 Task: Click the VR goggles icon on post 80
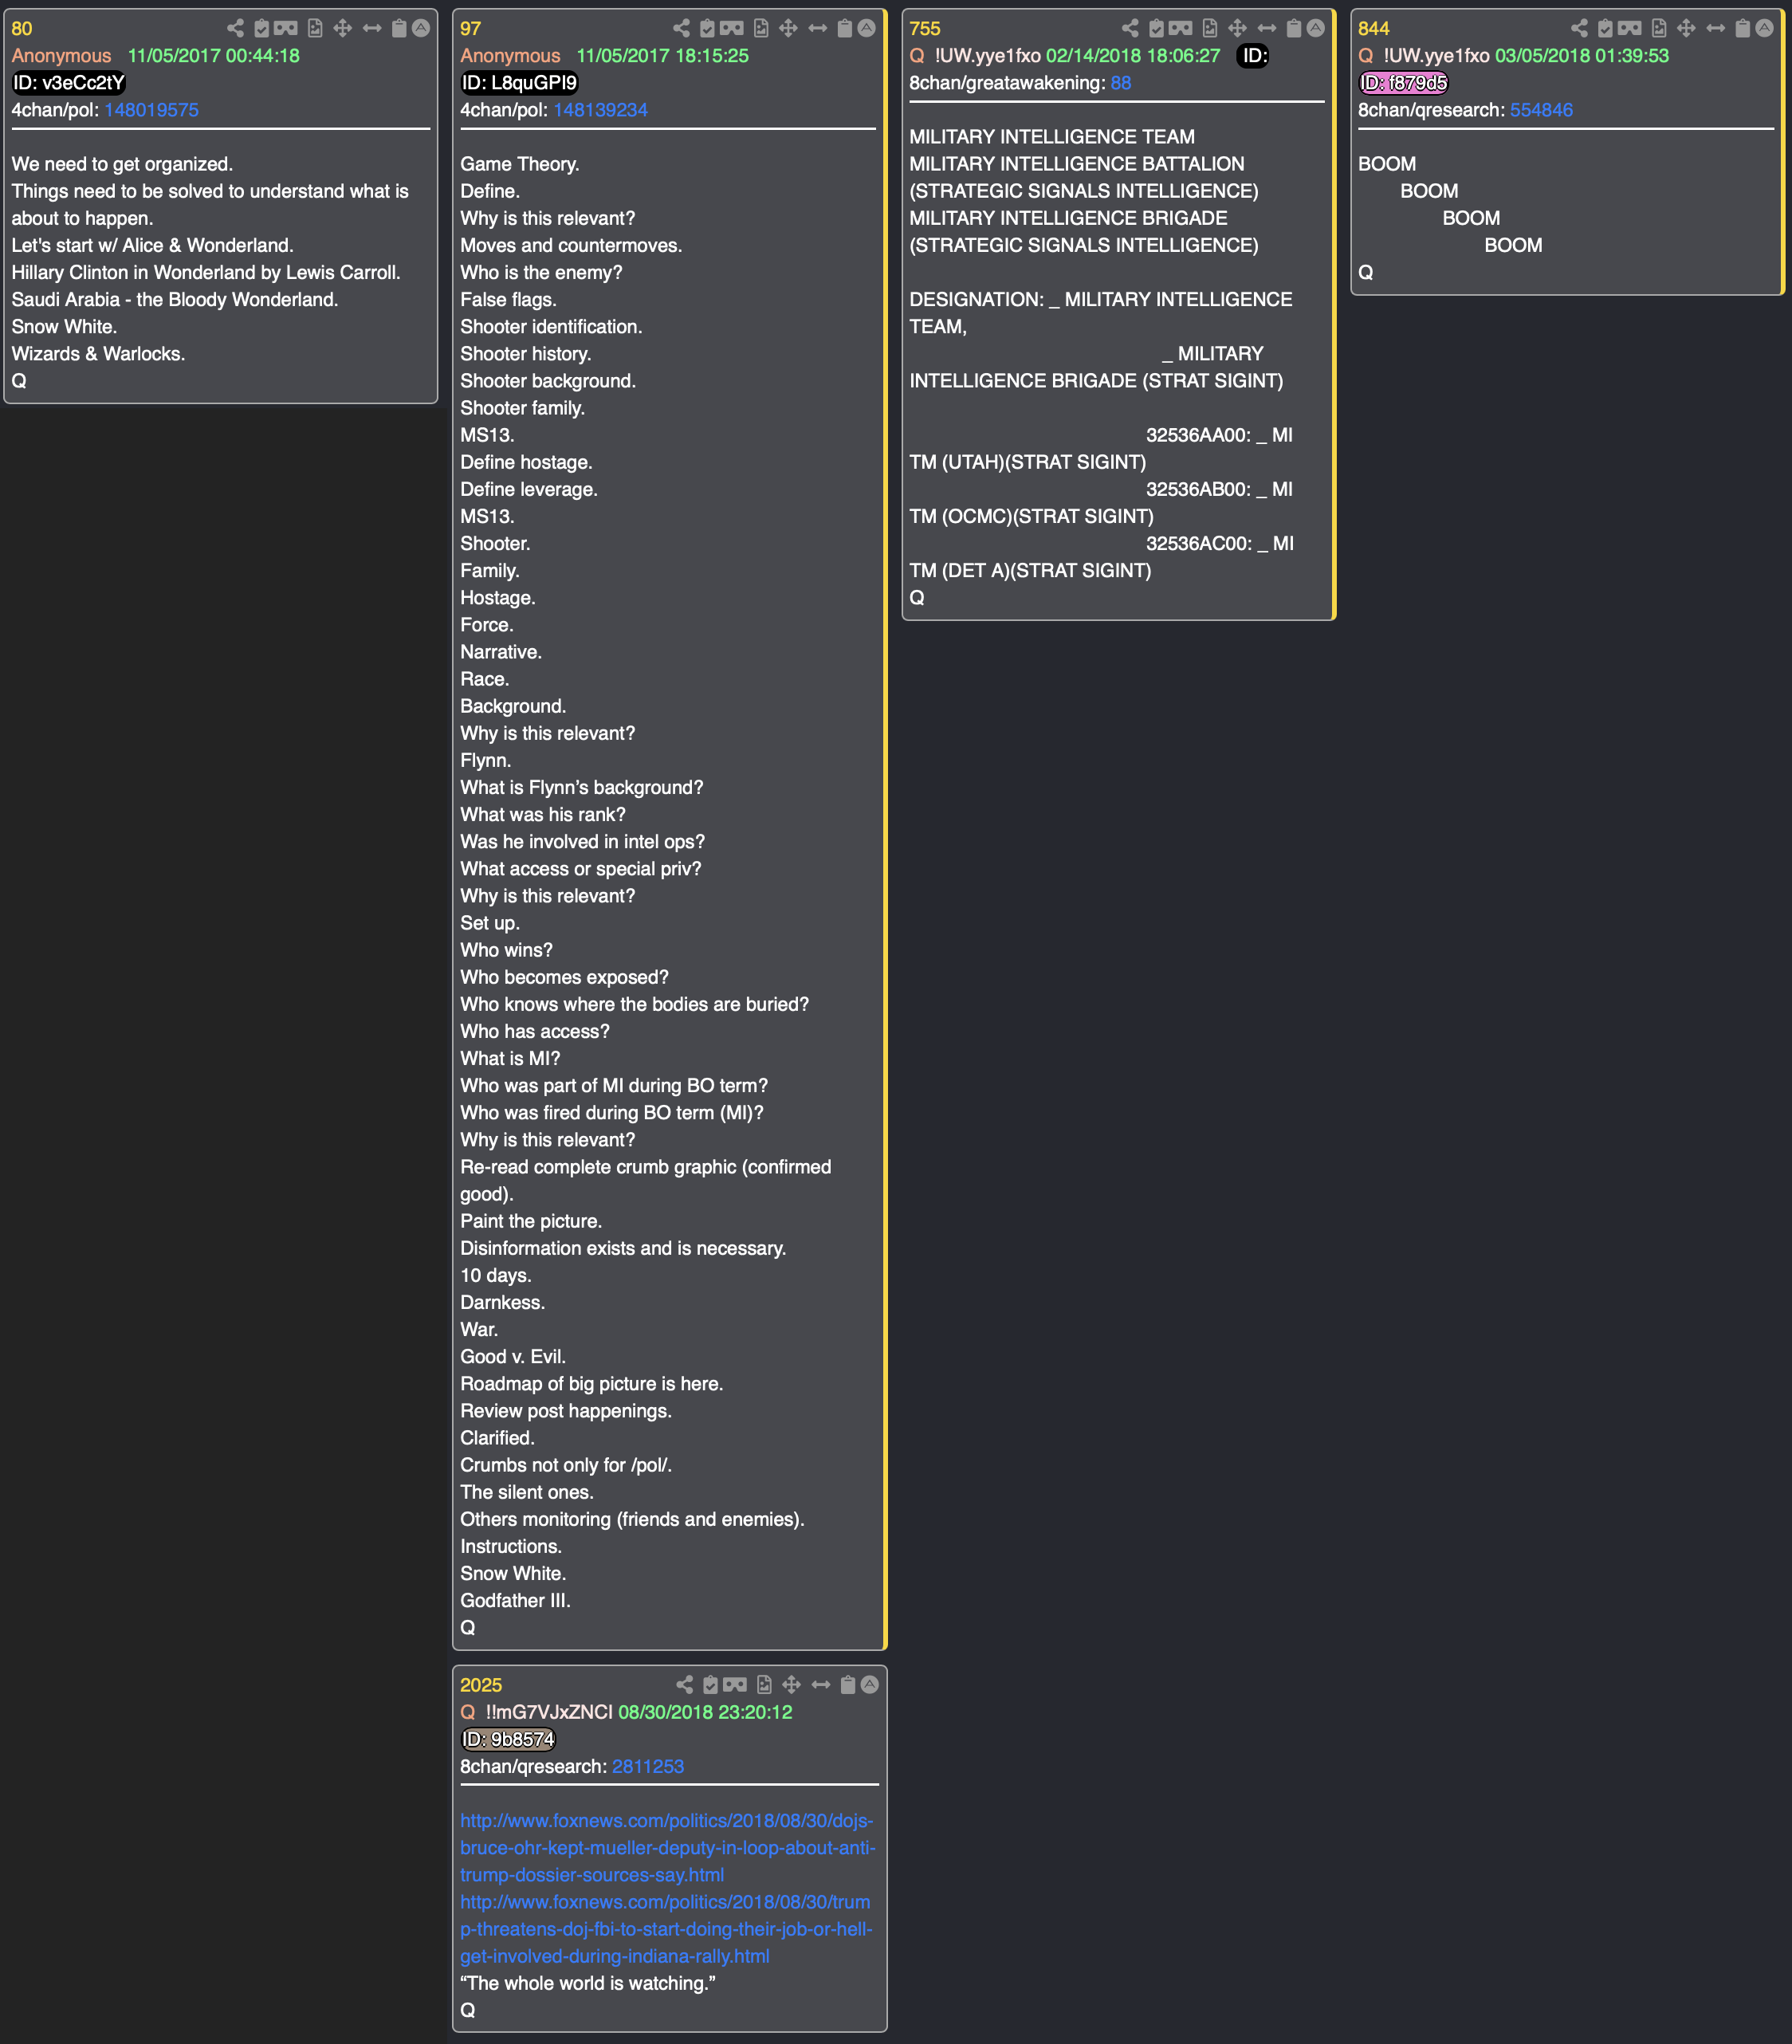[x=286, y=28]
